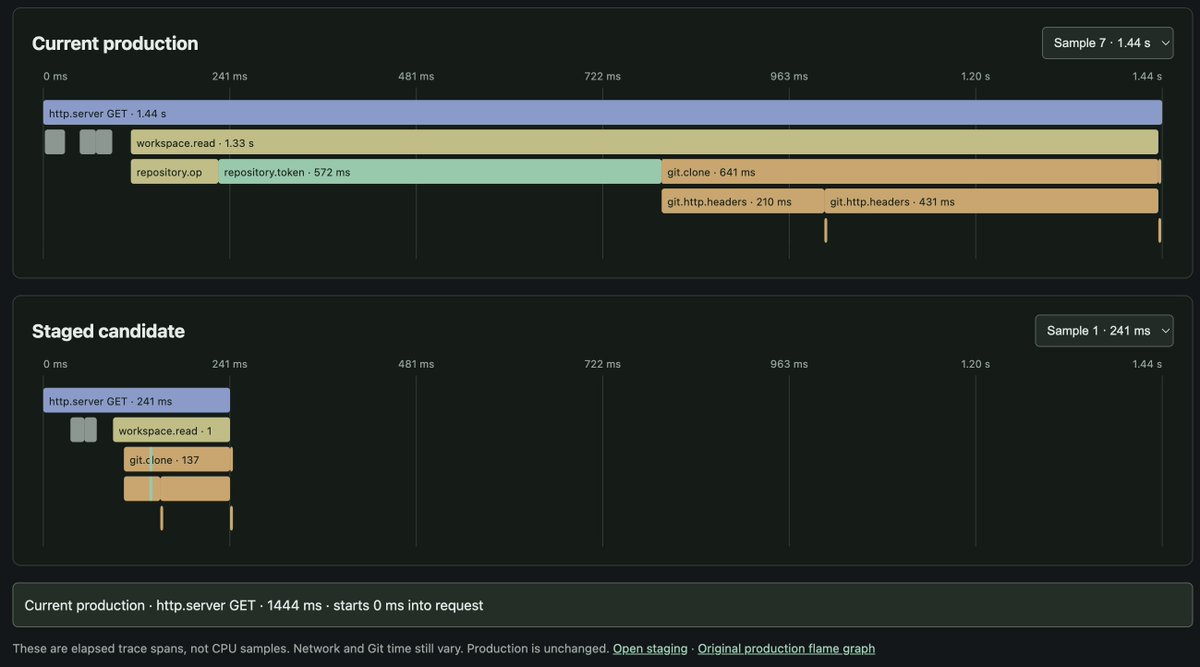Select the git.clone 641 ms span
Image resolution: width=1200 pixels, height=667 pixels.
pos(910,172)
